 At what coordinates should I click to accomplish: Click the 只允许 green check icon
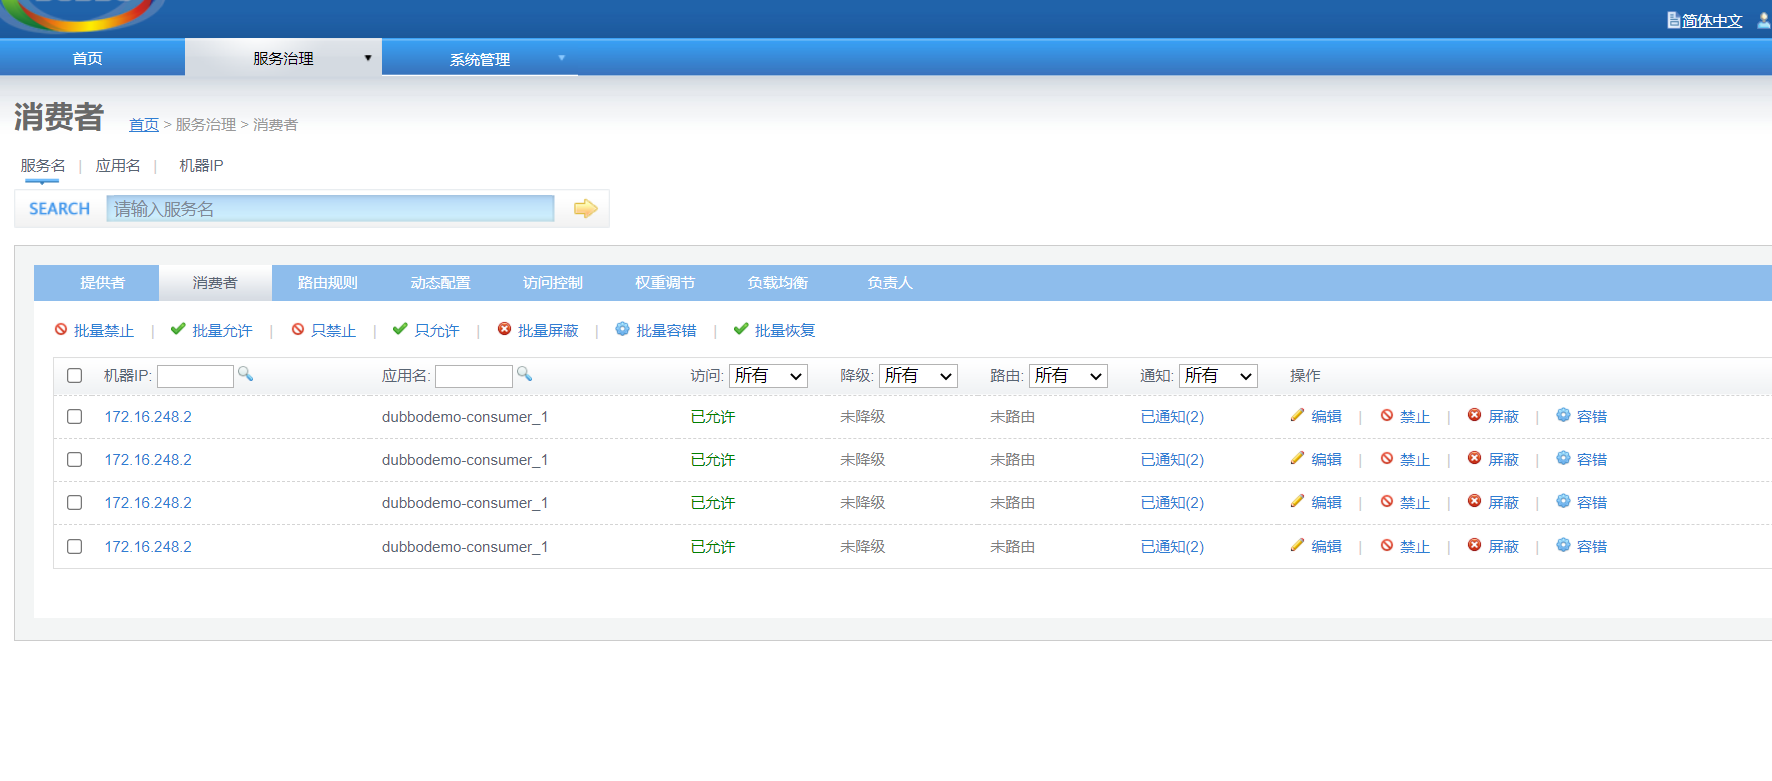(x=400, y=329)
